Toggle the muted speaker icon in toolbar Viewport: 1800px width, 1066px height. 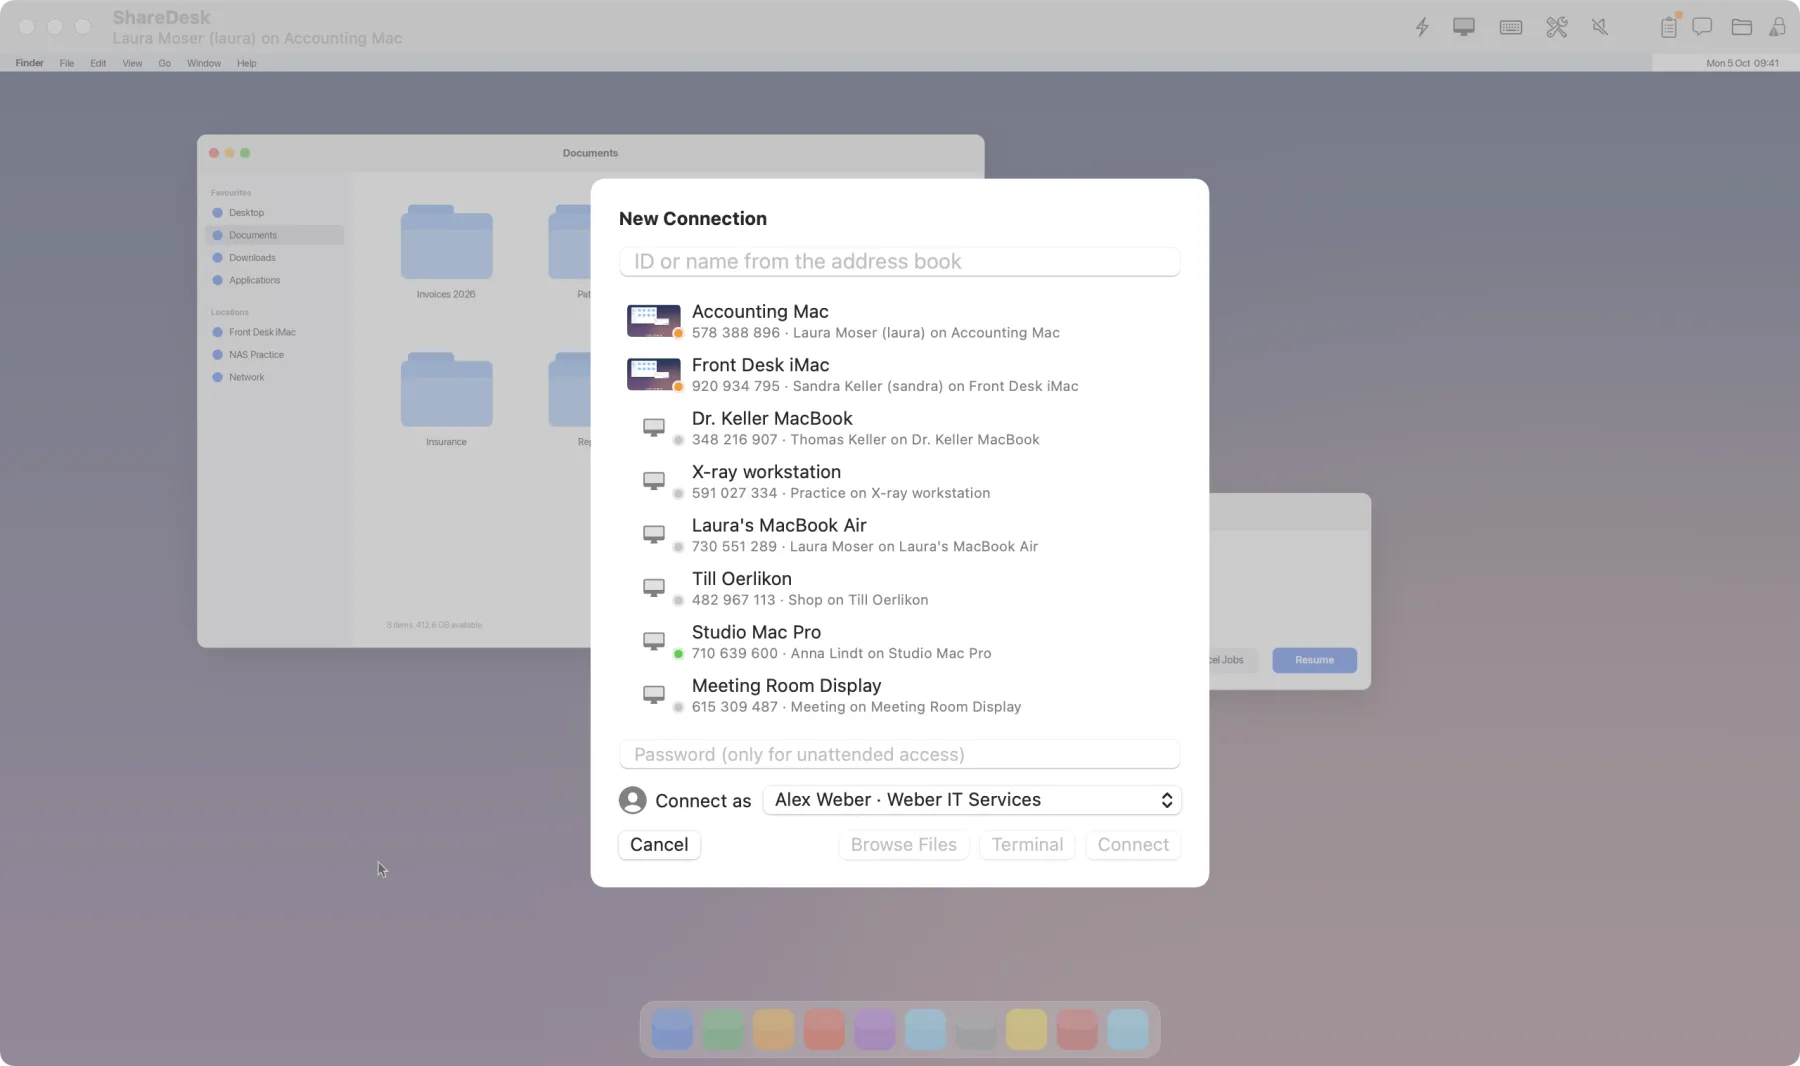pos(1600,27)
